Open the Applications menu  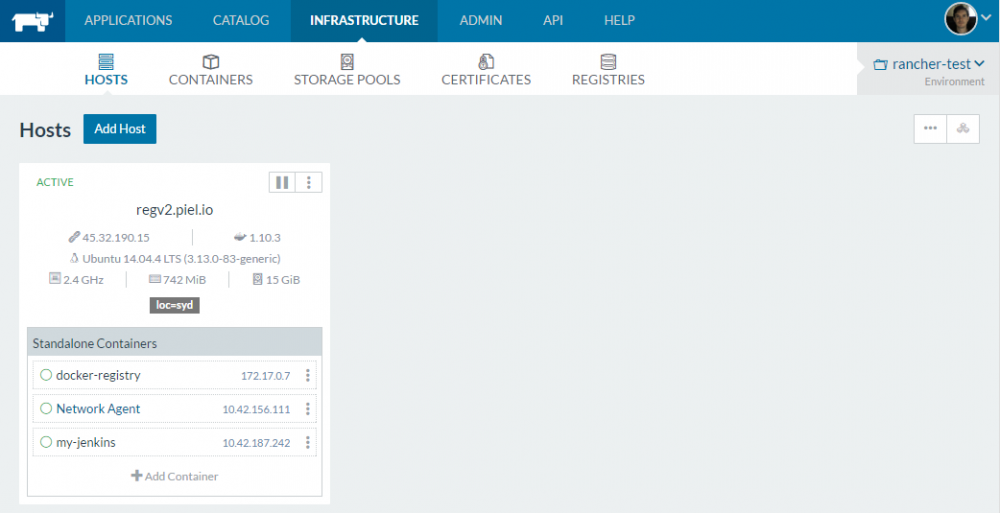pos(128,20)
